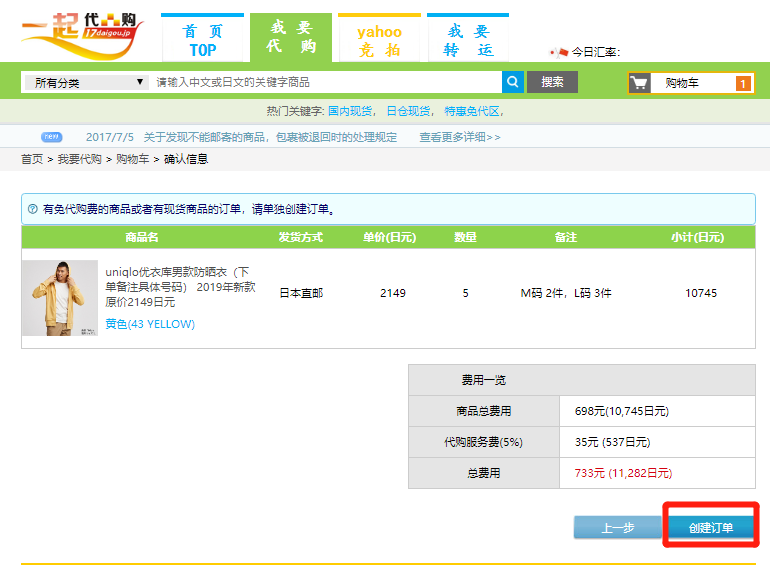
Task: Click the shopping cart icon
Action: pos(639,83)
